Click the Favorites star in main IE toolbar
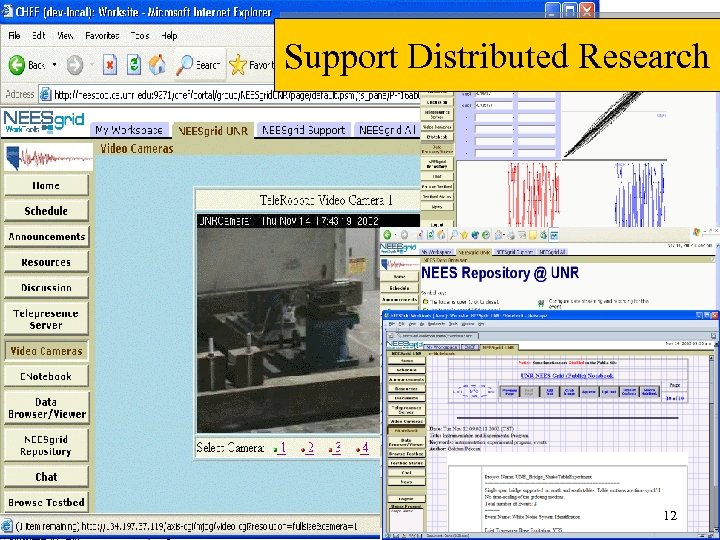The width and height of the screenshot is (720, 540). coord(238,65)
